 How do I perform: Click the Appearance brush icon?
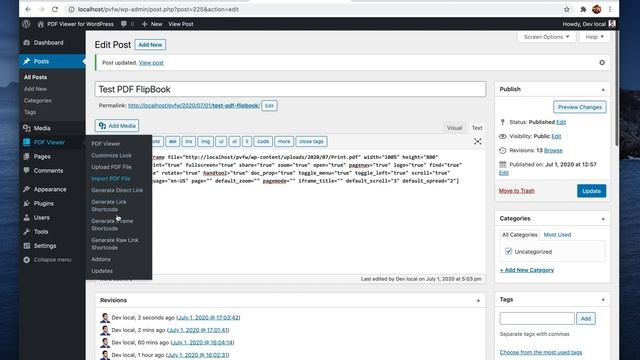click(x=27, y=189)
